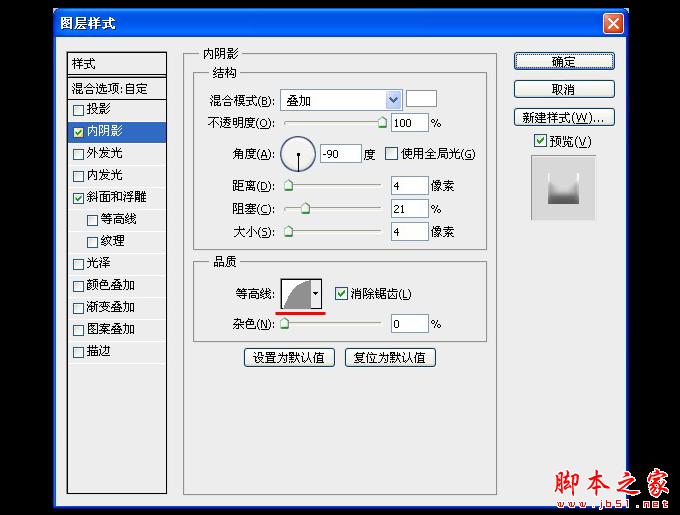Toggle the 预览 preview checkbox
680x515 pixels.
(x=540, y=140)
